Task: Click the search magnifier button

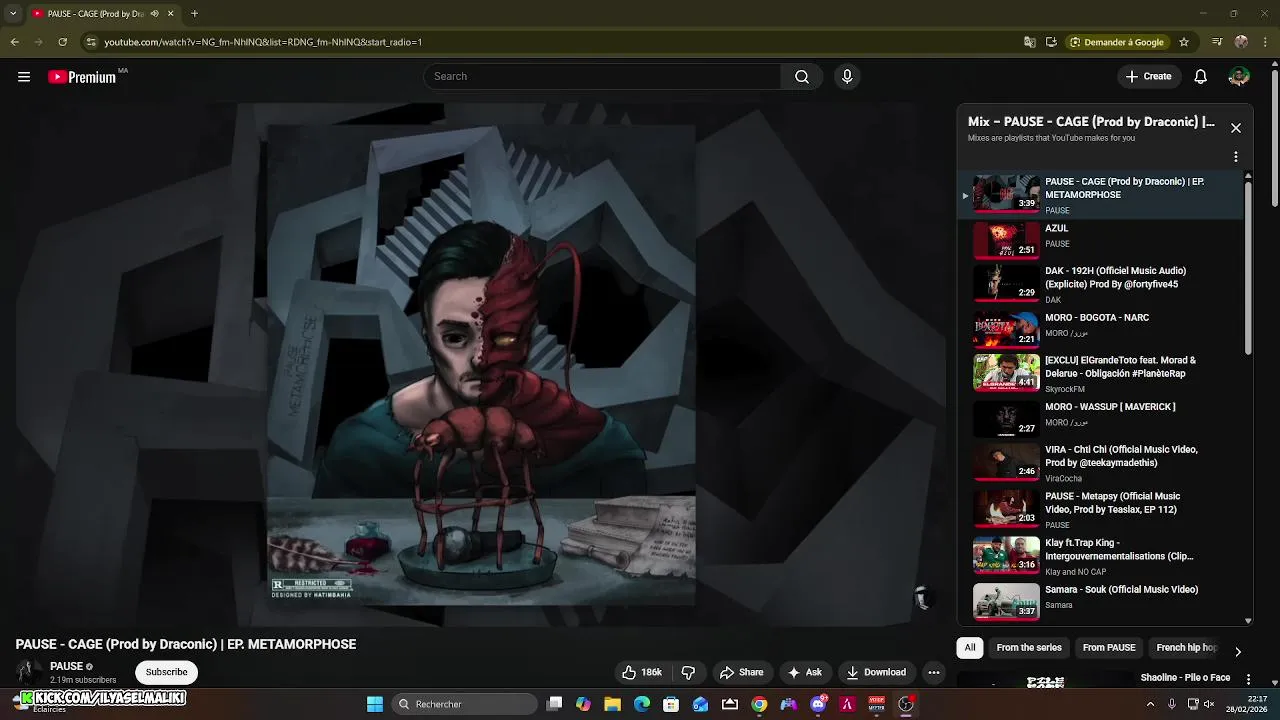Action: tap(802, 77)
